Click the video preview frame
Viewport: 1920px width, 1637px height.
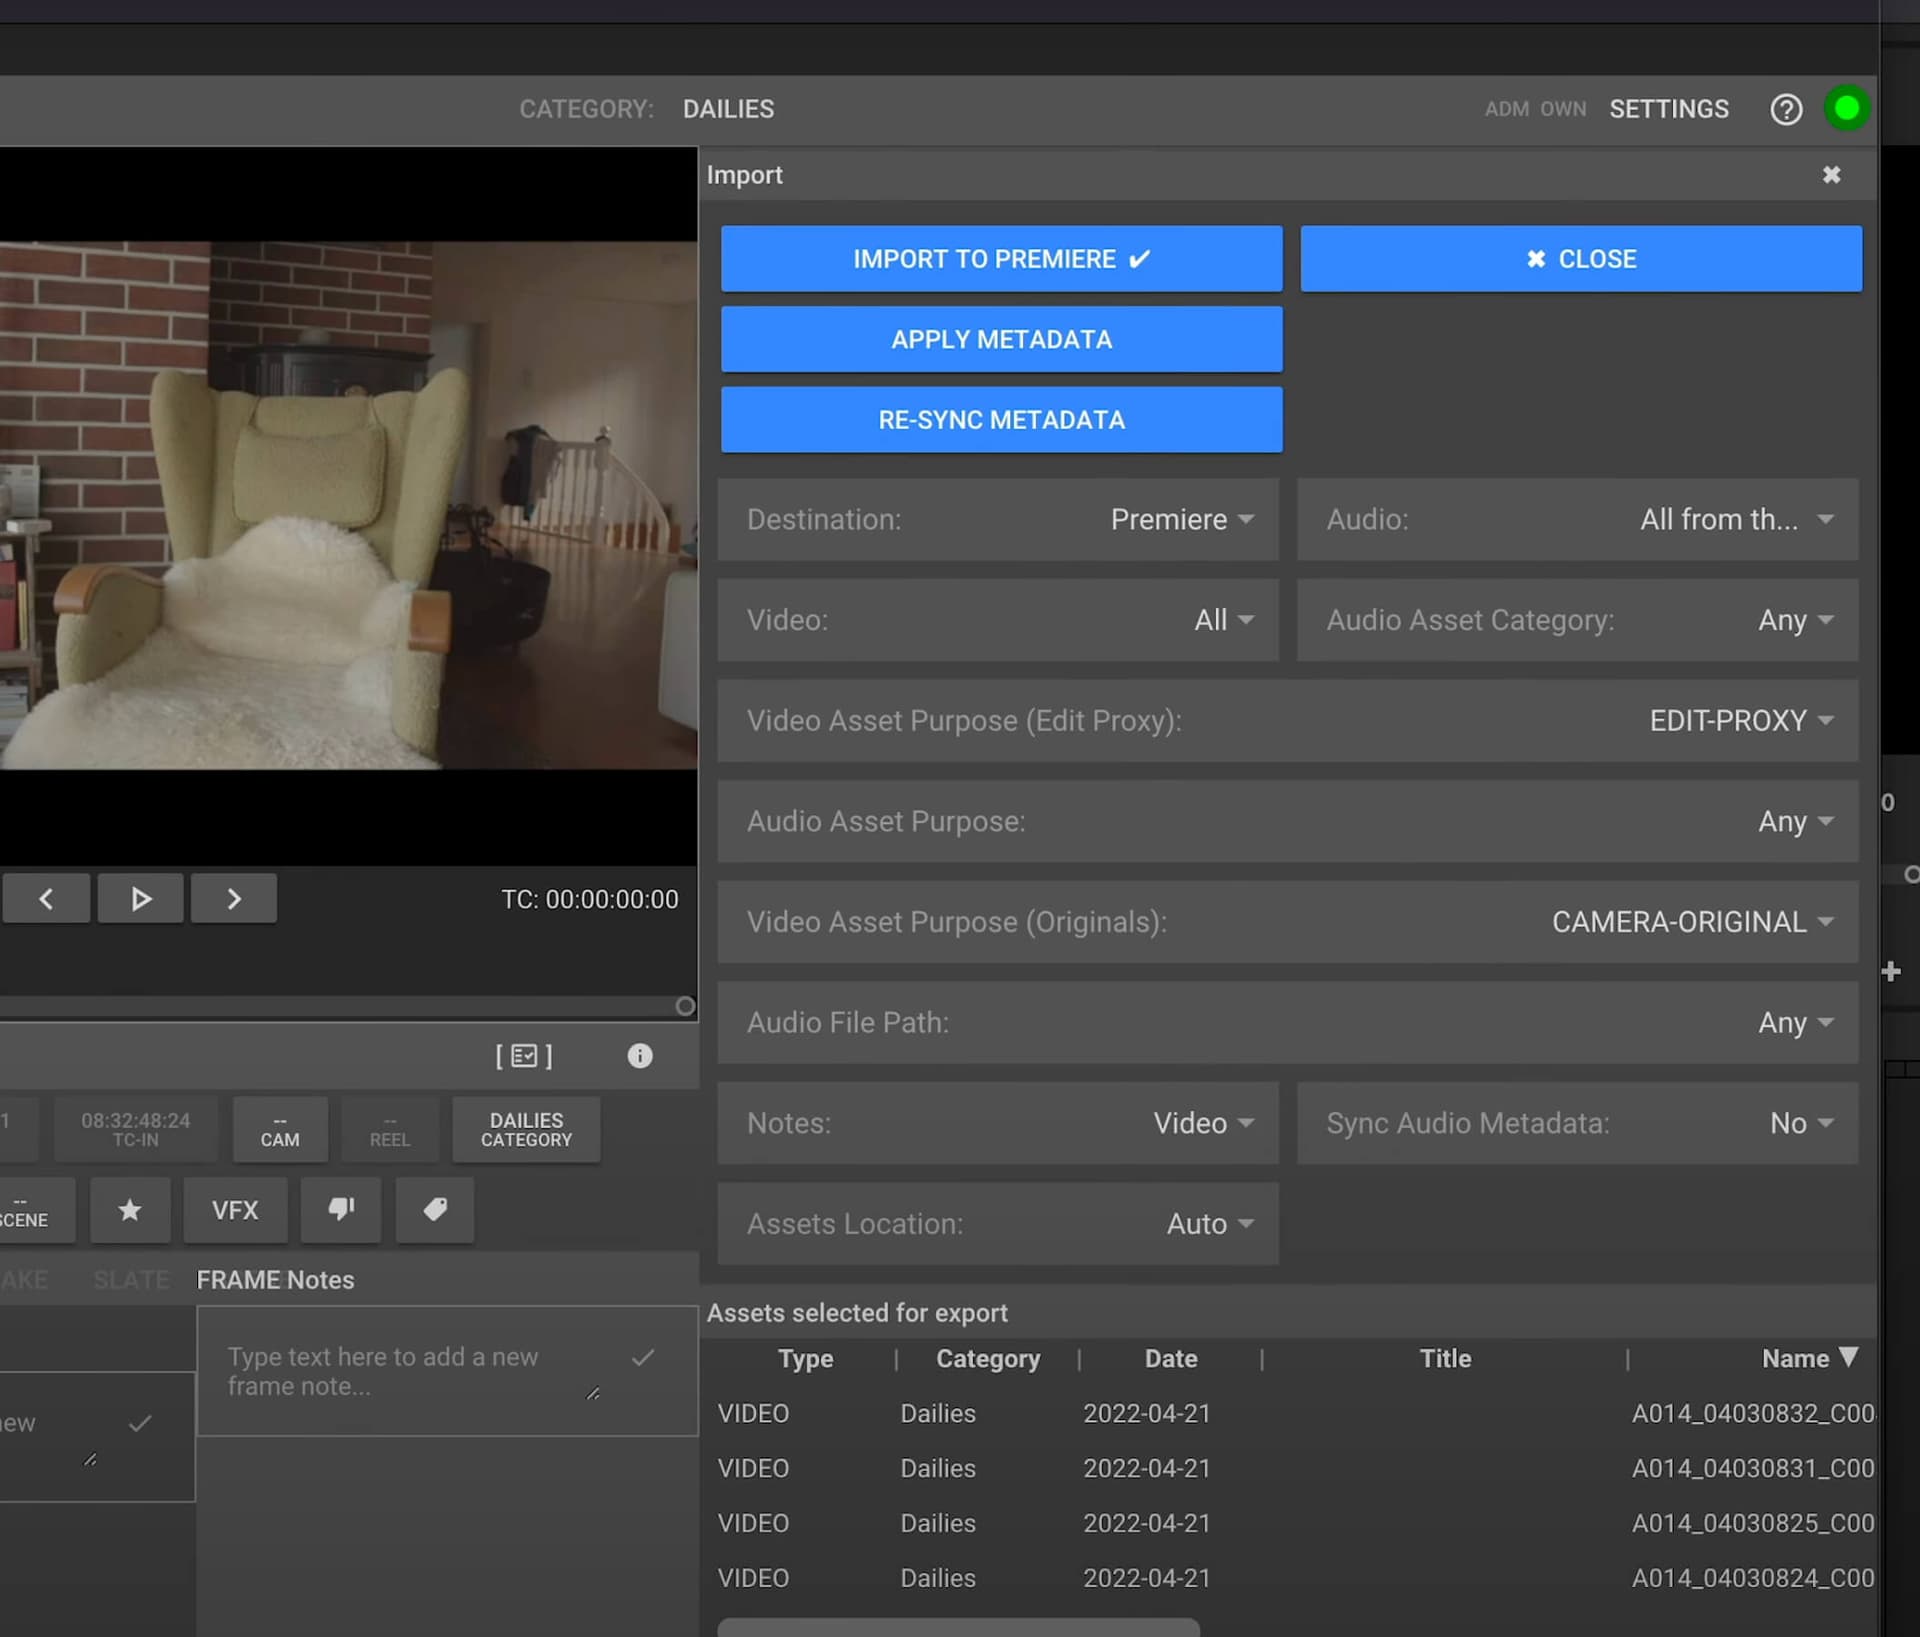click(x=348, y=506)
